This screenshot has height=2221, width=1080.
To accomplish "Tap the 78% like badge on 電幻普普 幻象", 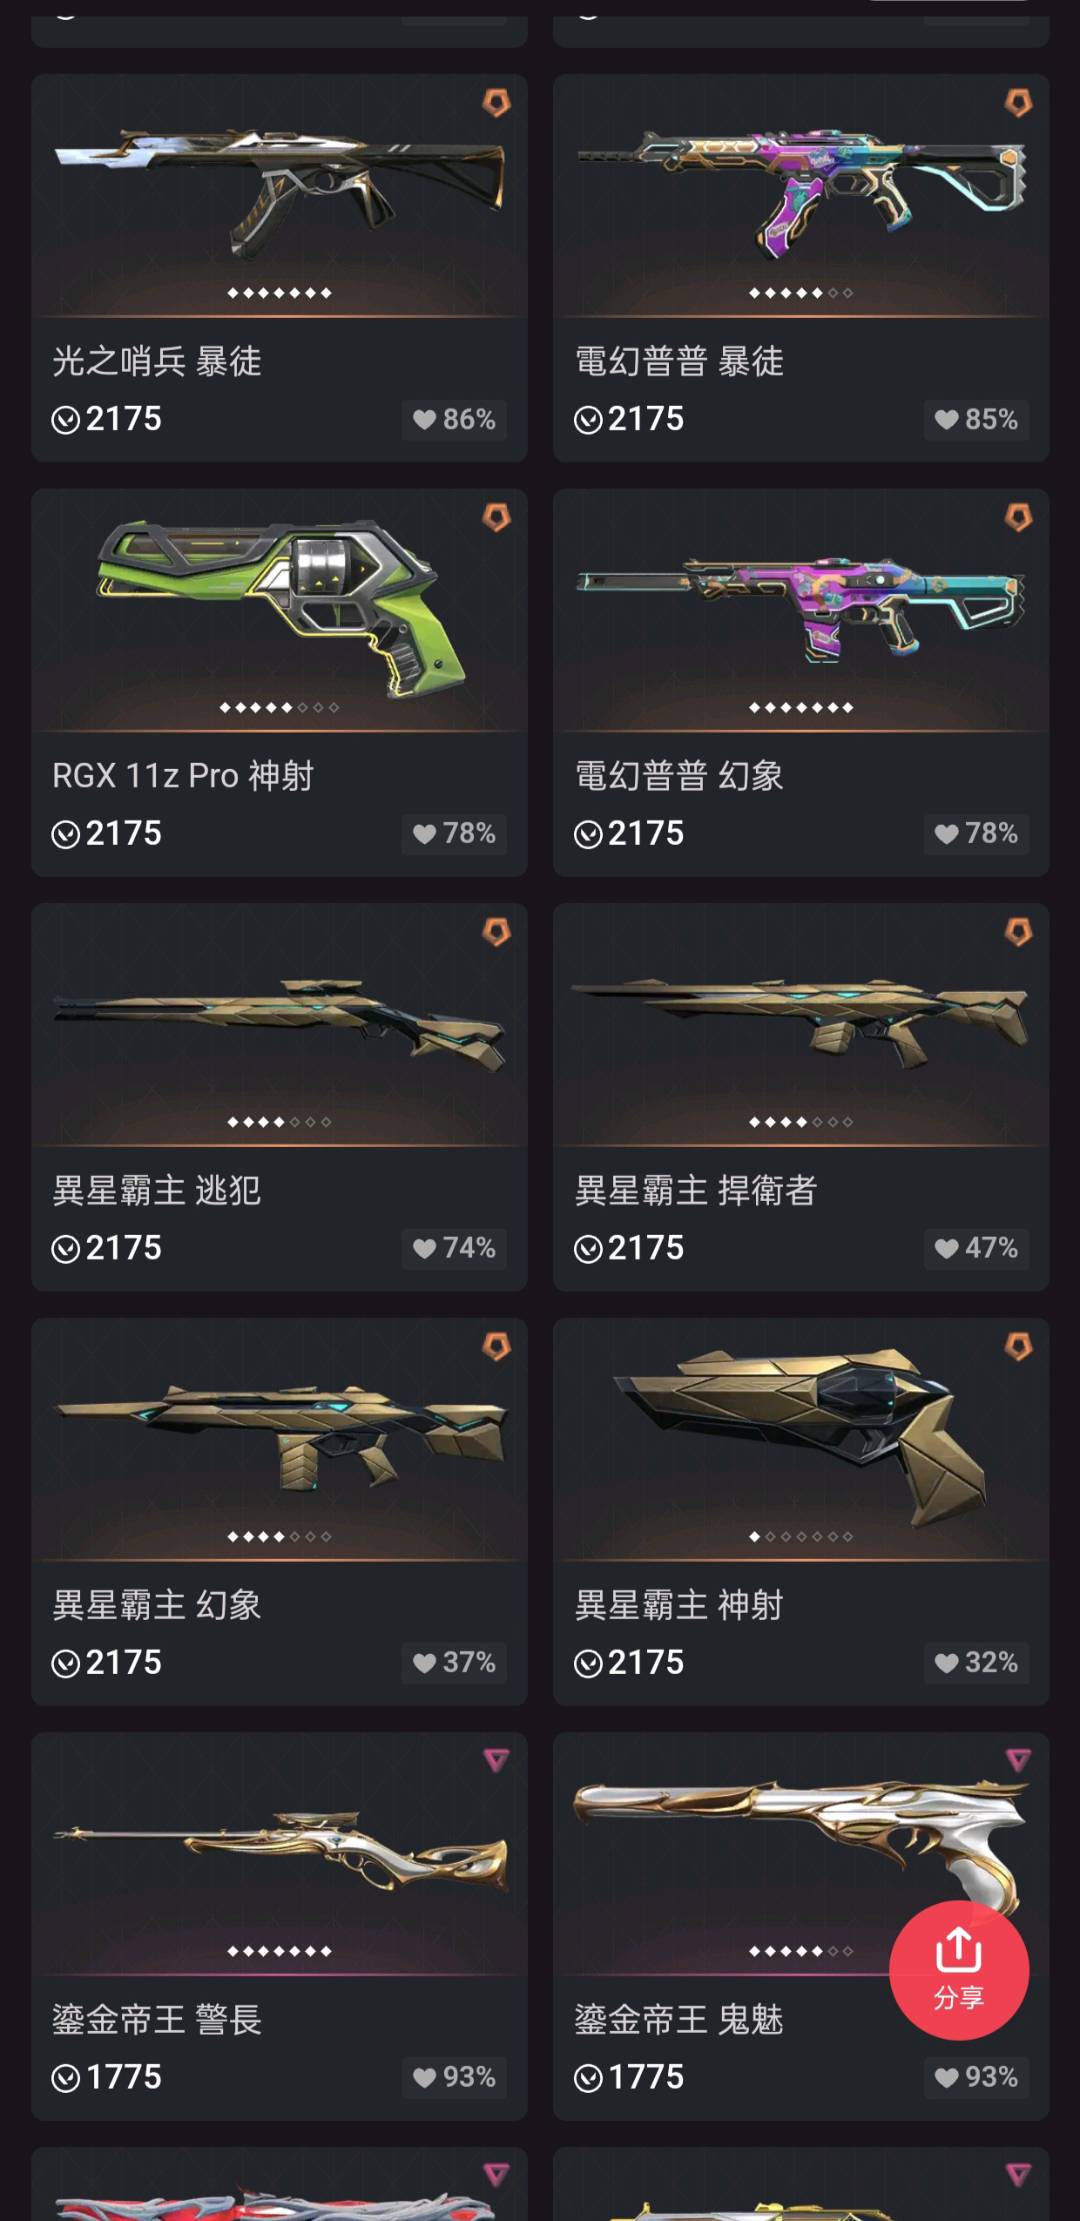I will coord(976,833).
